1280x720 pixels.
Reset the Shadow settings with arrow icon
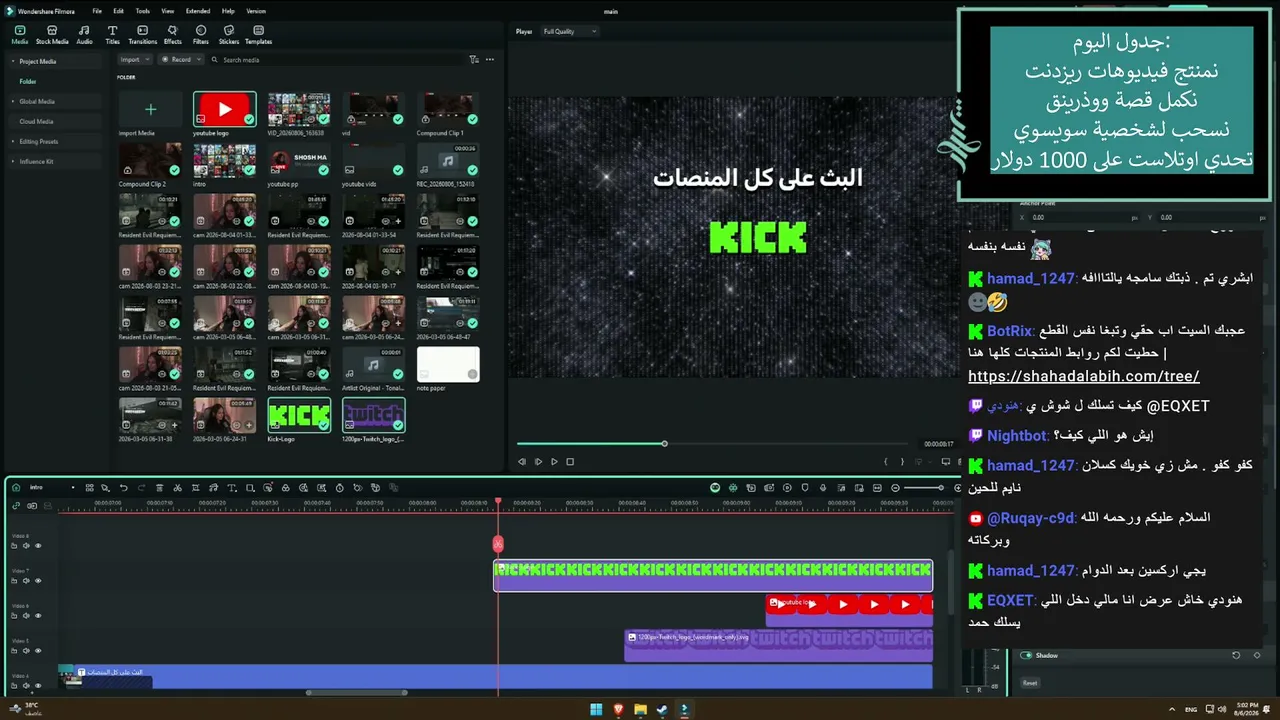(x=1236, y=656)
